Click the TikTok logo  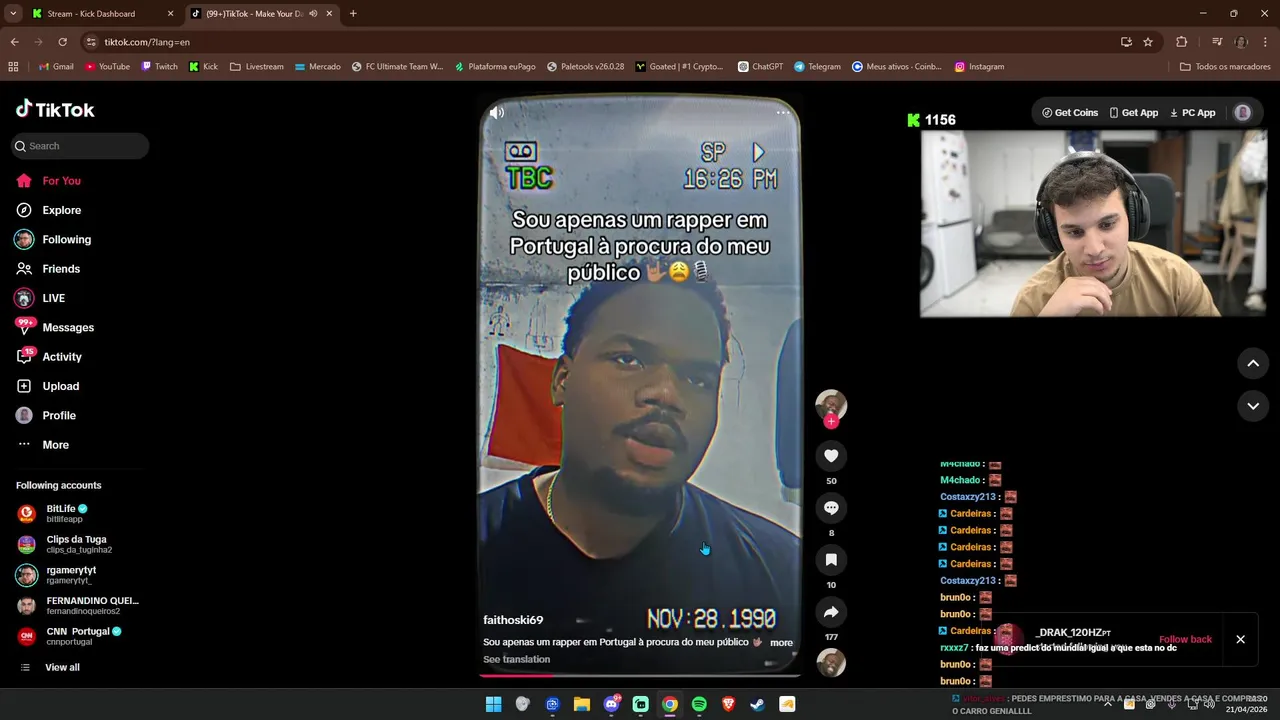coord(55,110)
